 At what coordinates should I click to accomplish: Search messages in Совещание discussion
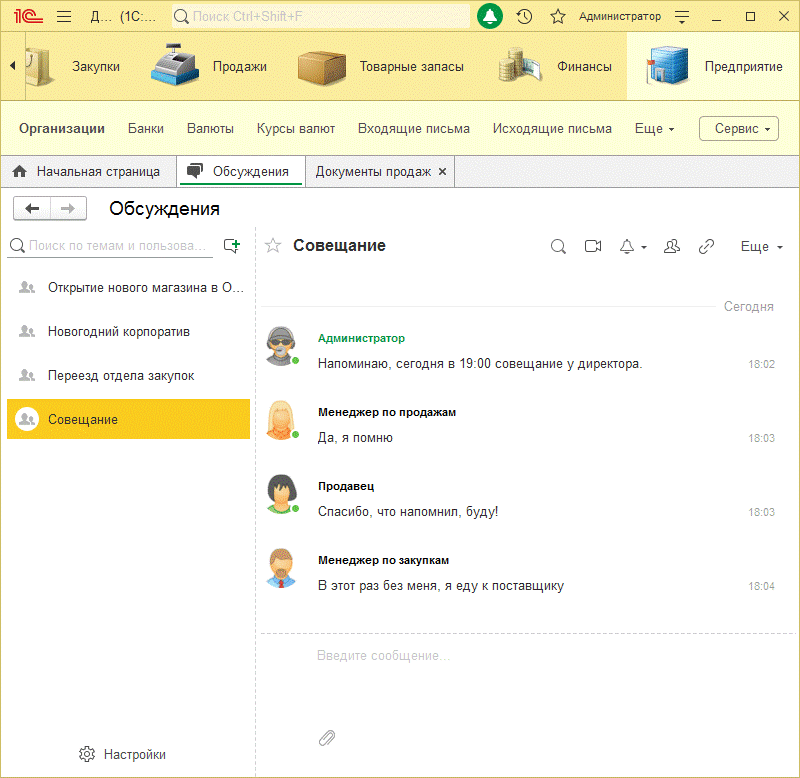tap(559, 246)
